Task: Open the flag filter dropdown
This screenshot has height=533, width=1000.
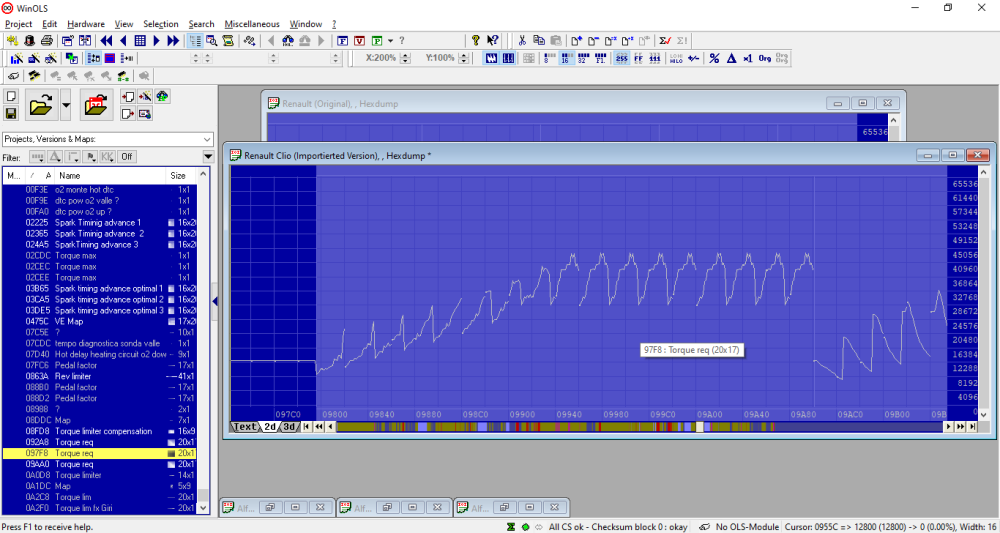Action: pyautogui.click(x=91, y=157)
